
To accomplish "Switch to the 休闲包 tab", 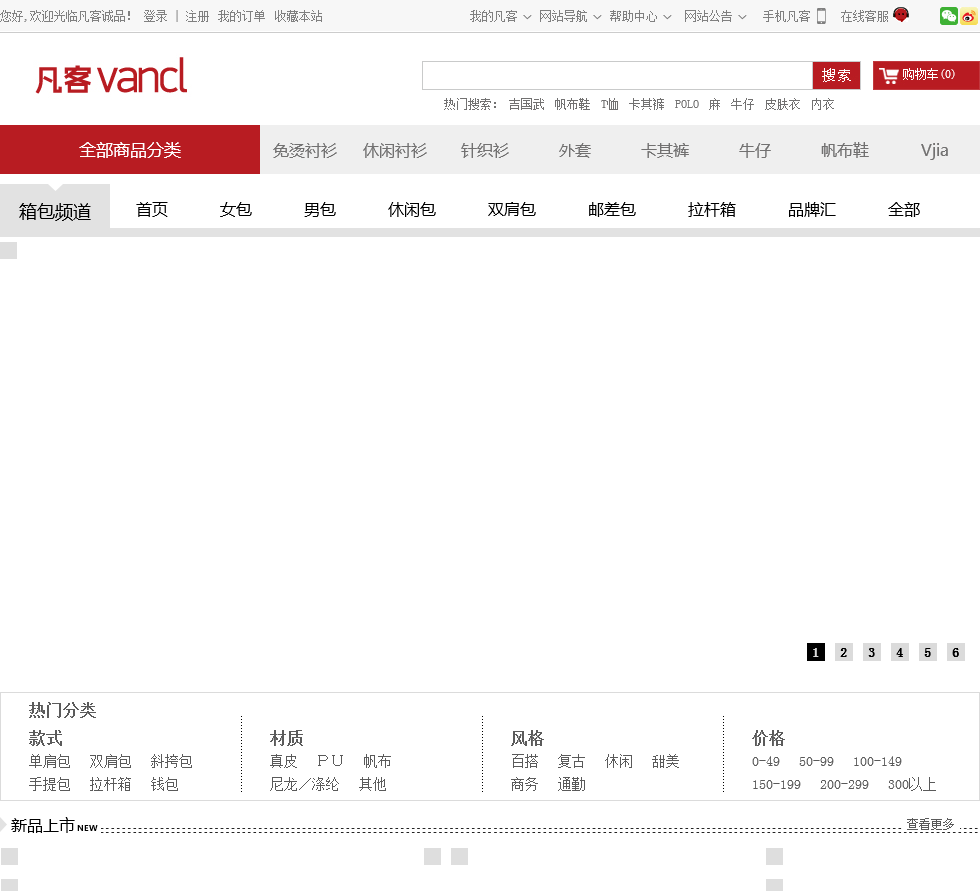I will tap(412, 210).
